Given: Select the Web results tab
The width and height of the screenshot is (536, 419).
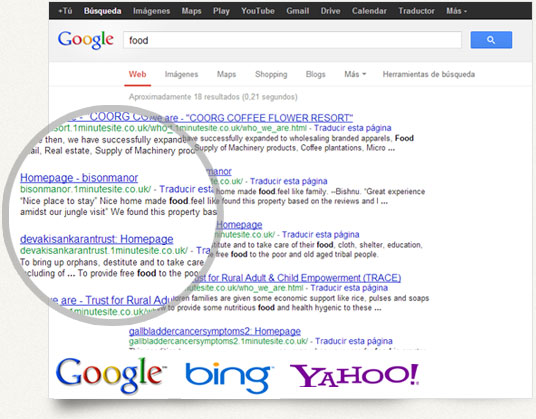Looking at the screenshot, I should [x=137, y=74].
